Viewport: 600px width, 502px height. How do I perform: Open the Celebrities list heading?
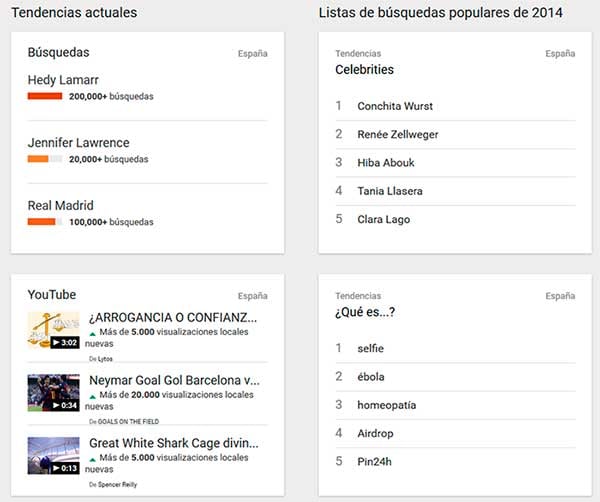tap(365, 70)
